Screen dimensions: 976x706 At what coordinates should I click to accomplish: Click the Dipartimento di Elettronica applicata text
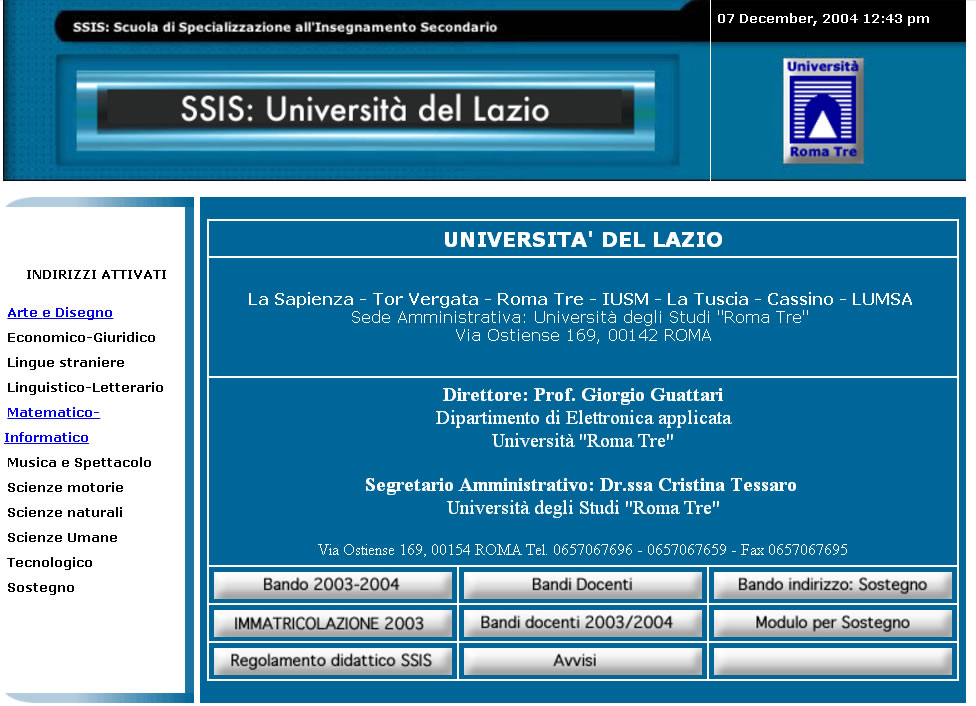click(x=583, y=418)
